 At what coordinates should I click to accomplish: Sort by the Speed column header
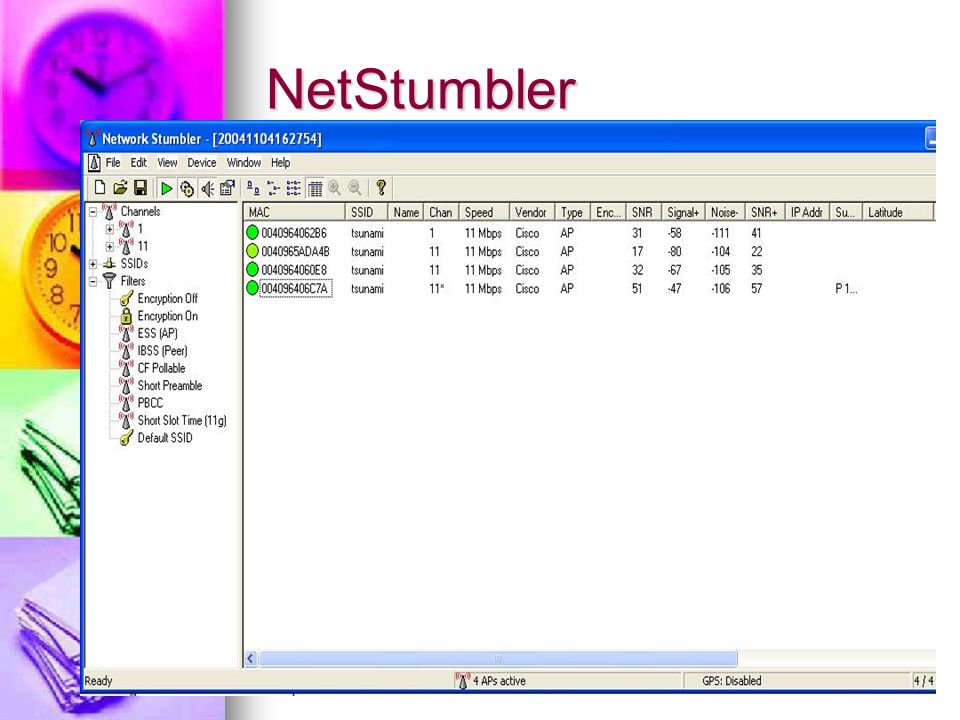click(x=484, y=212)
